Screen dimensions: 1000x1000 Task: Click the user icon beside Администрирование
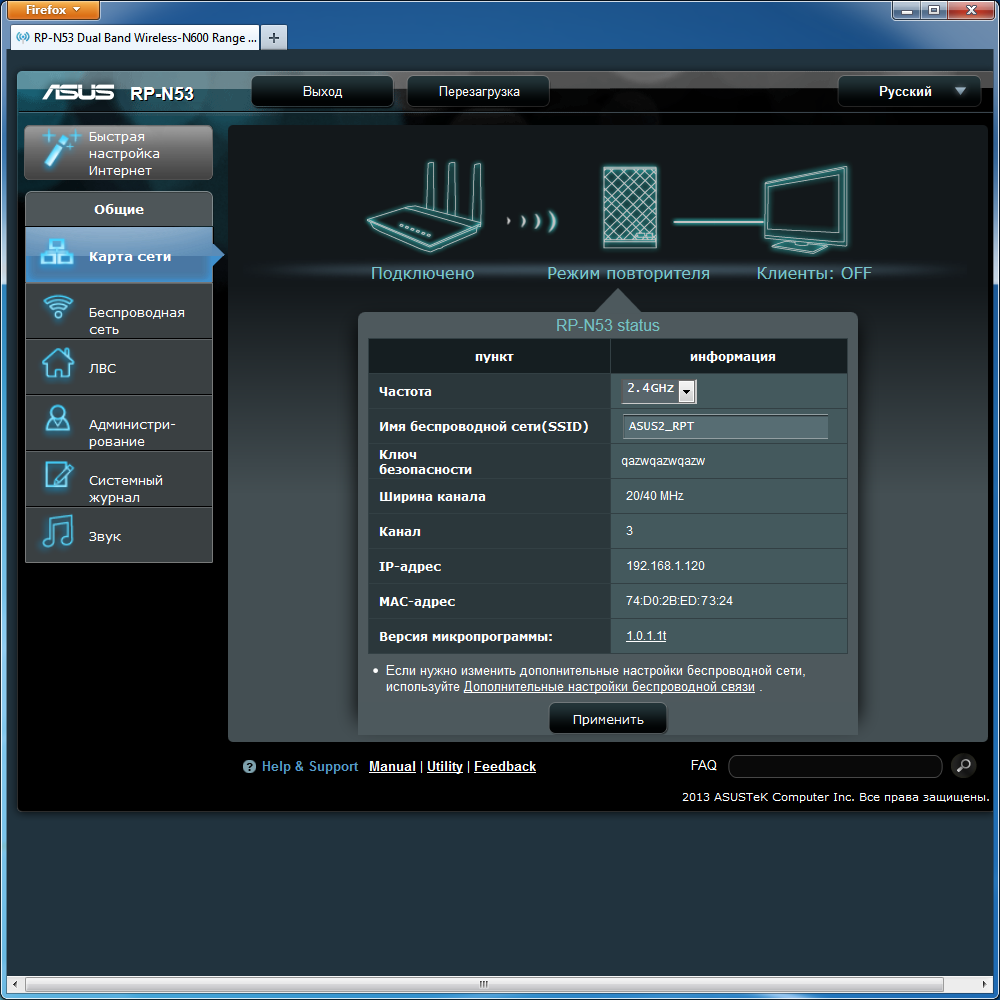pos(58,418)
